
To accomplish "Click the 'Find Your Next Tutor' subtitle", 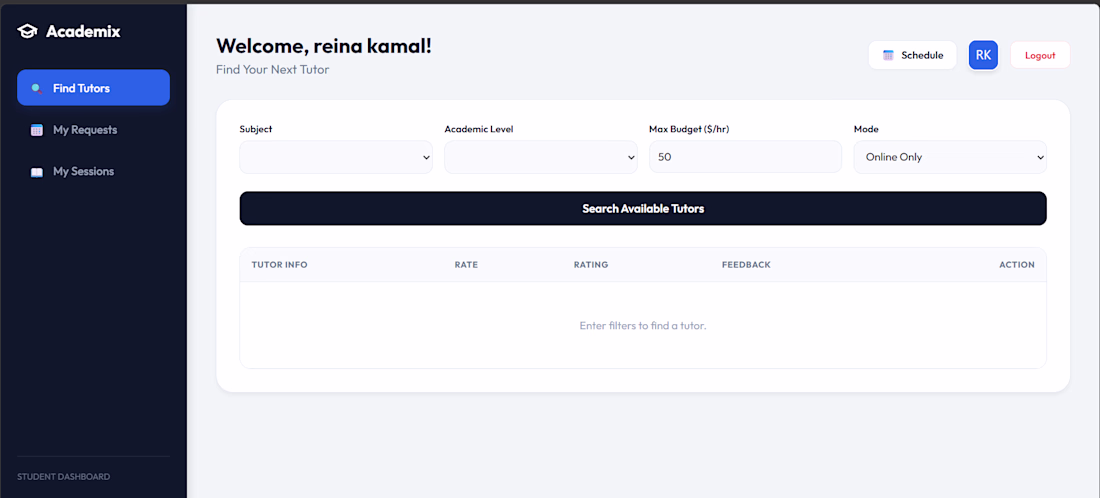I will (272, 69).
